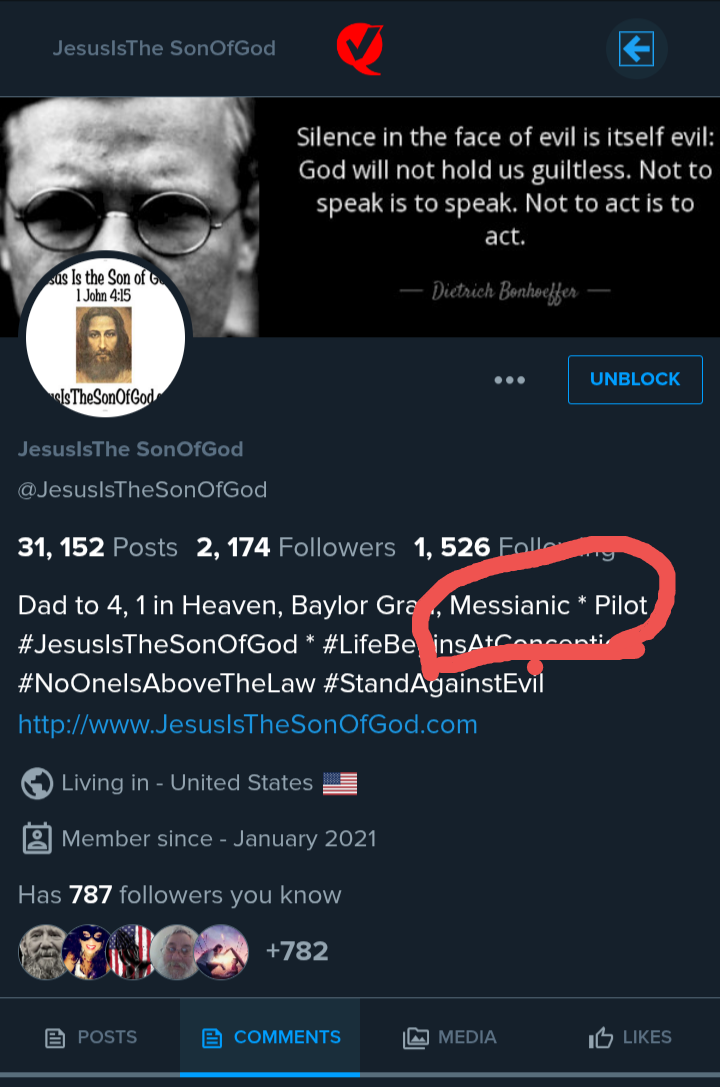The height and width of the screenshot is (1087, 720).
Task: Open the JesusIsTheSonOfGod.com website link
Action: coord(247,724)
